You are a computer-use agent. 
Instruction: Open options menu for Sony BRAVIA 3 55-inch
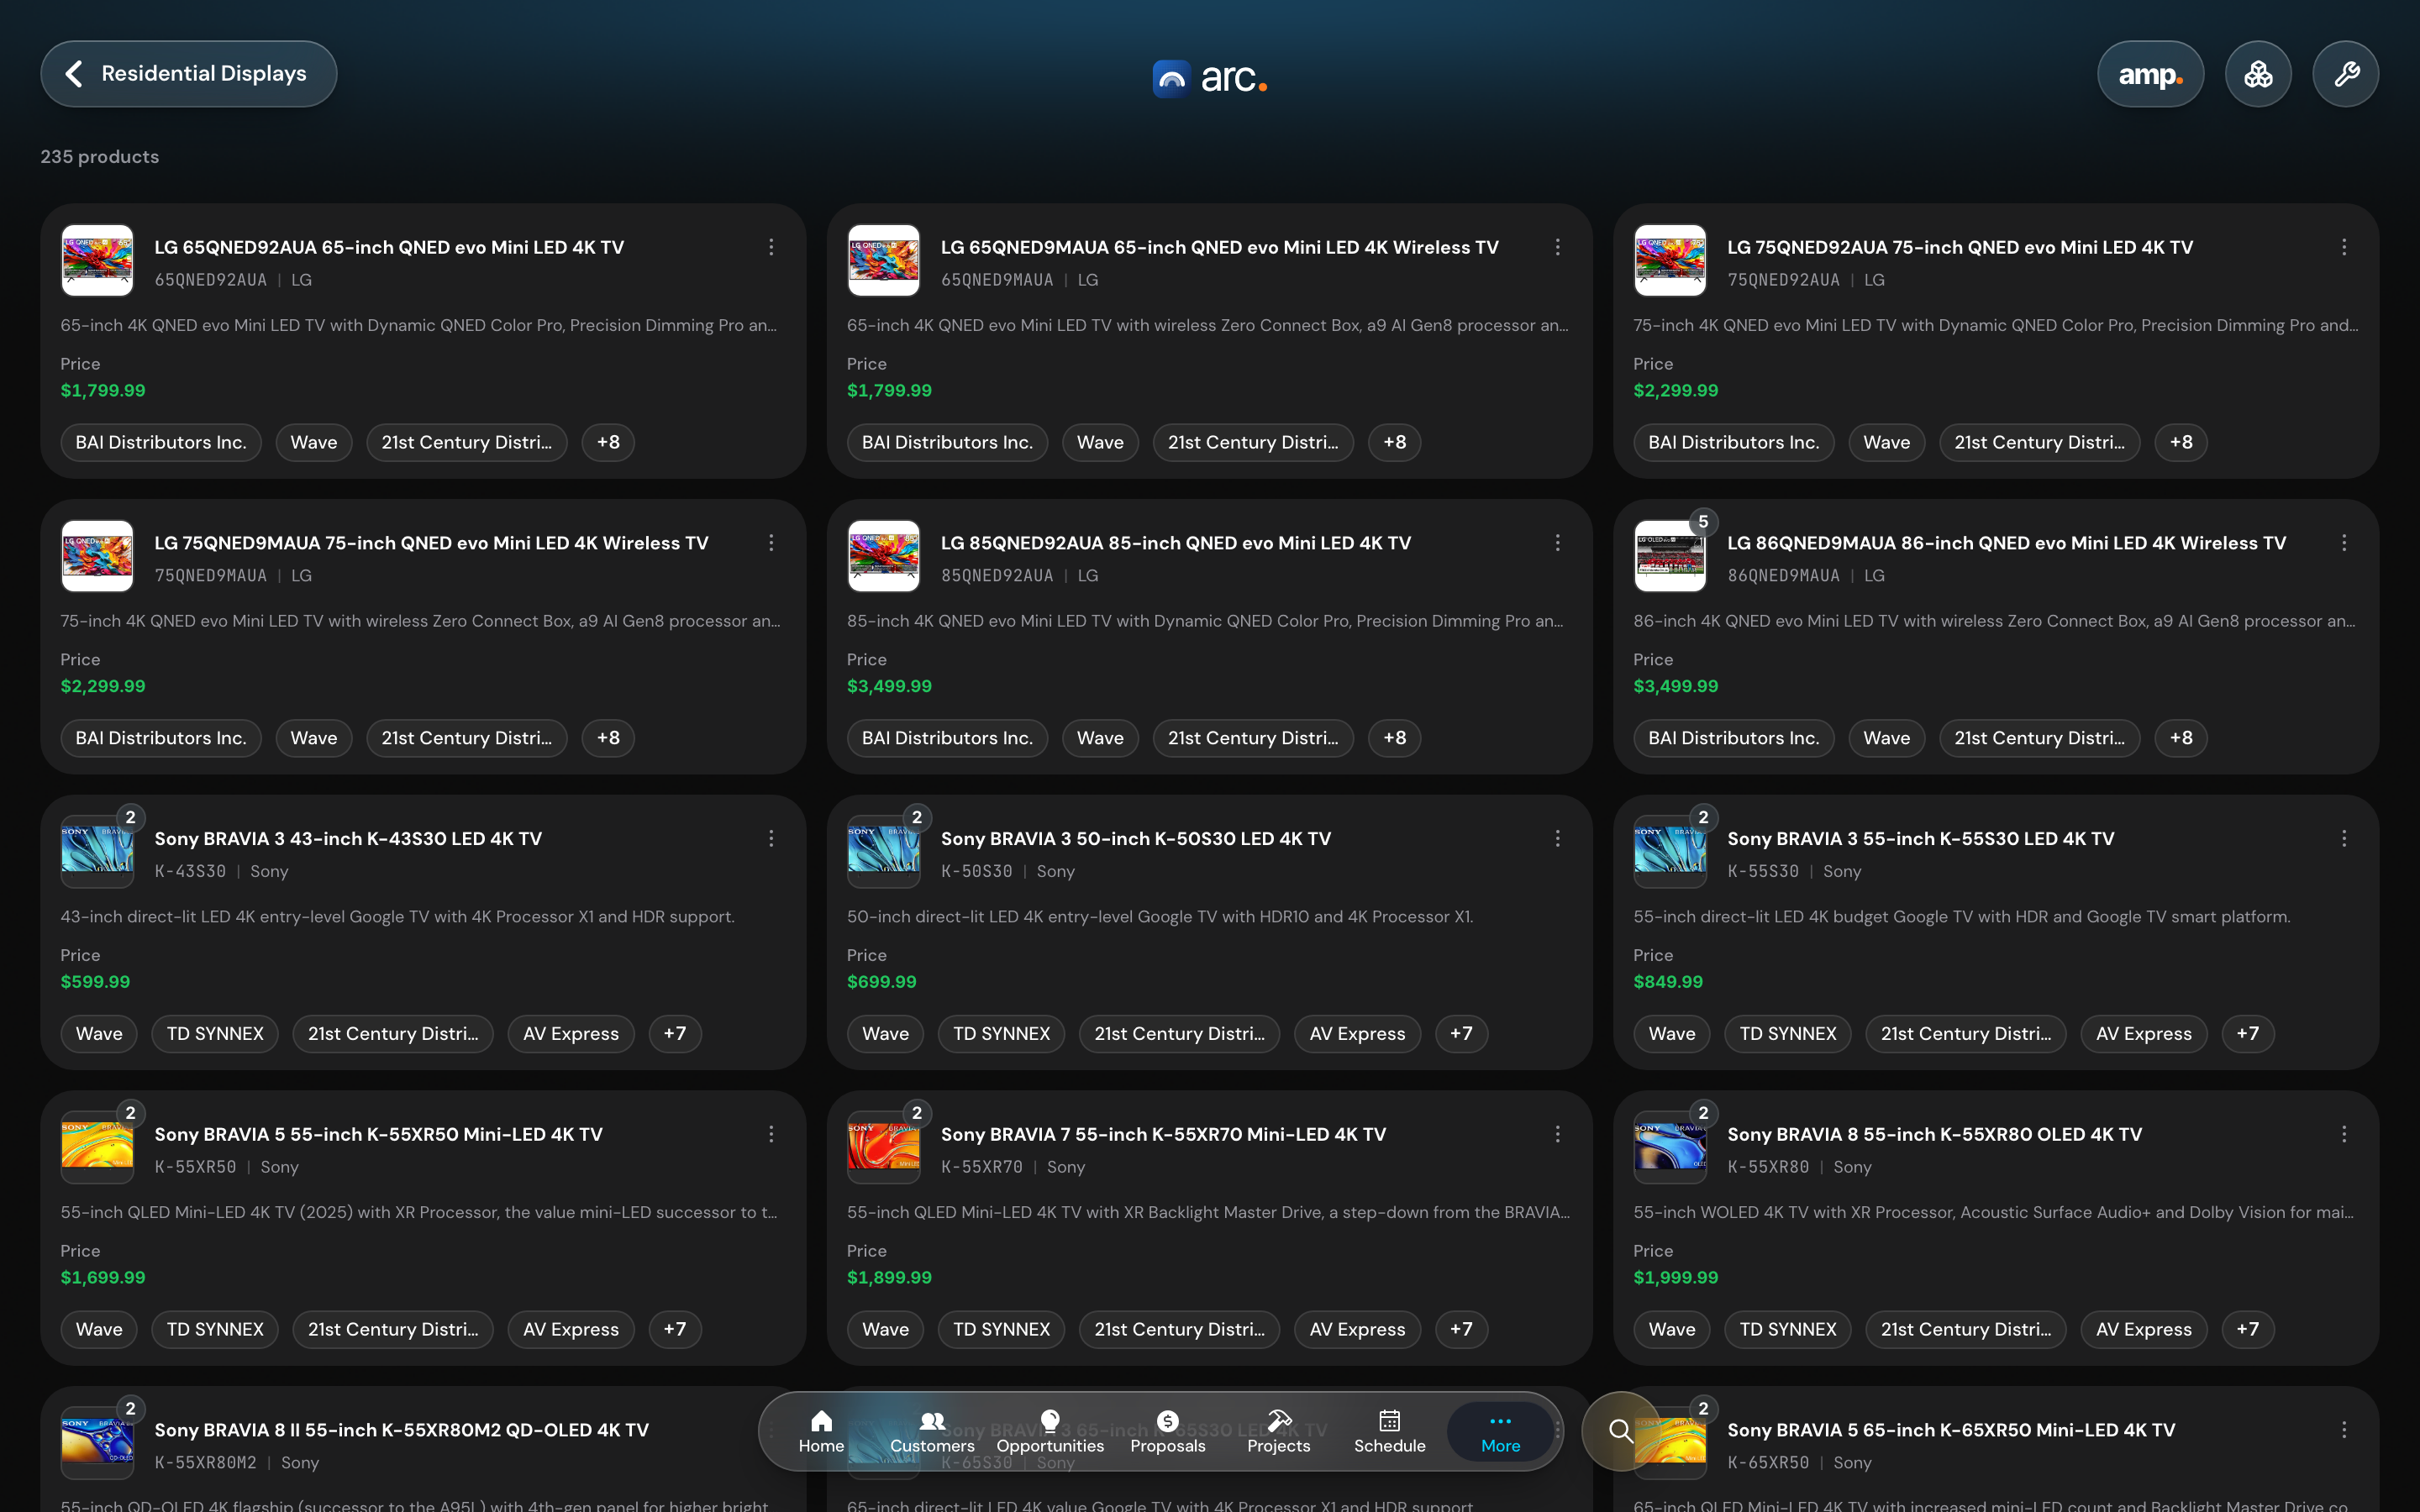2344,839
